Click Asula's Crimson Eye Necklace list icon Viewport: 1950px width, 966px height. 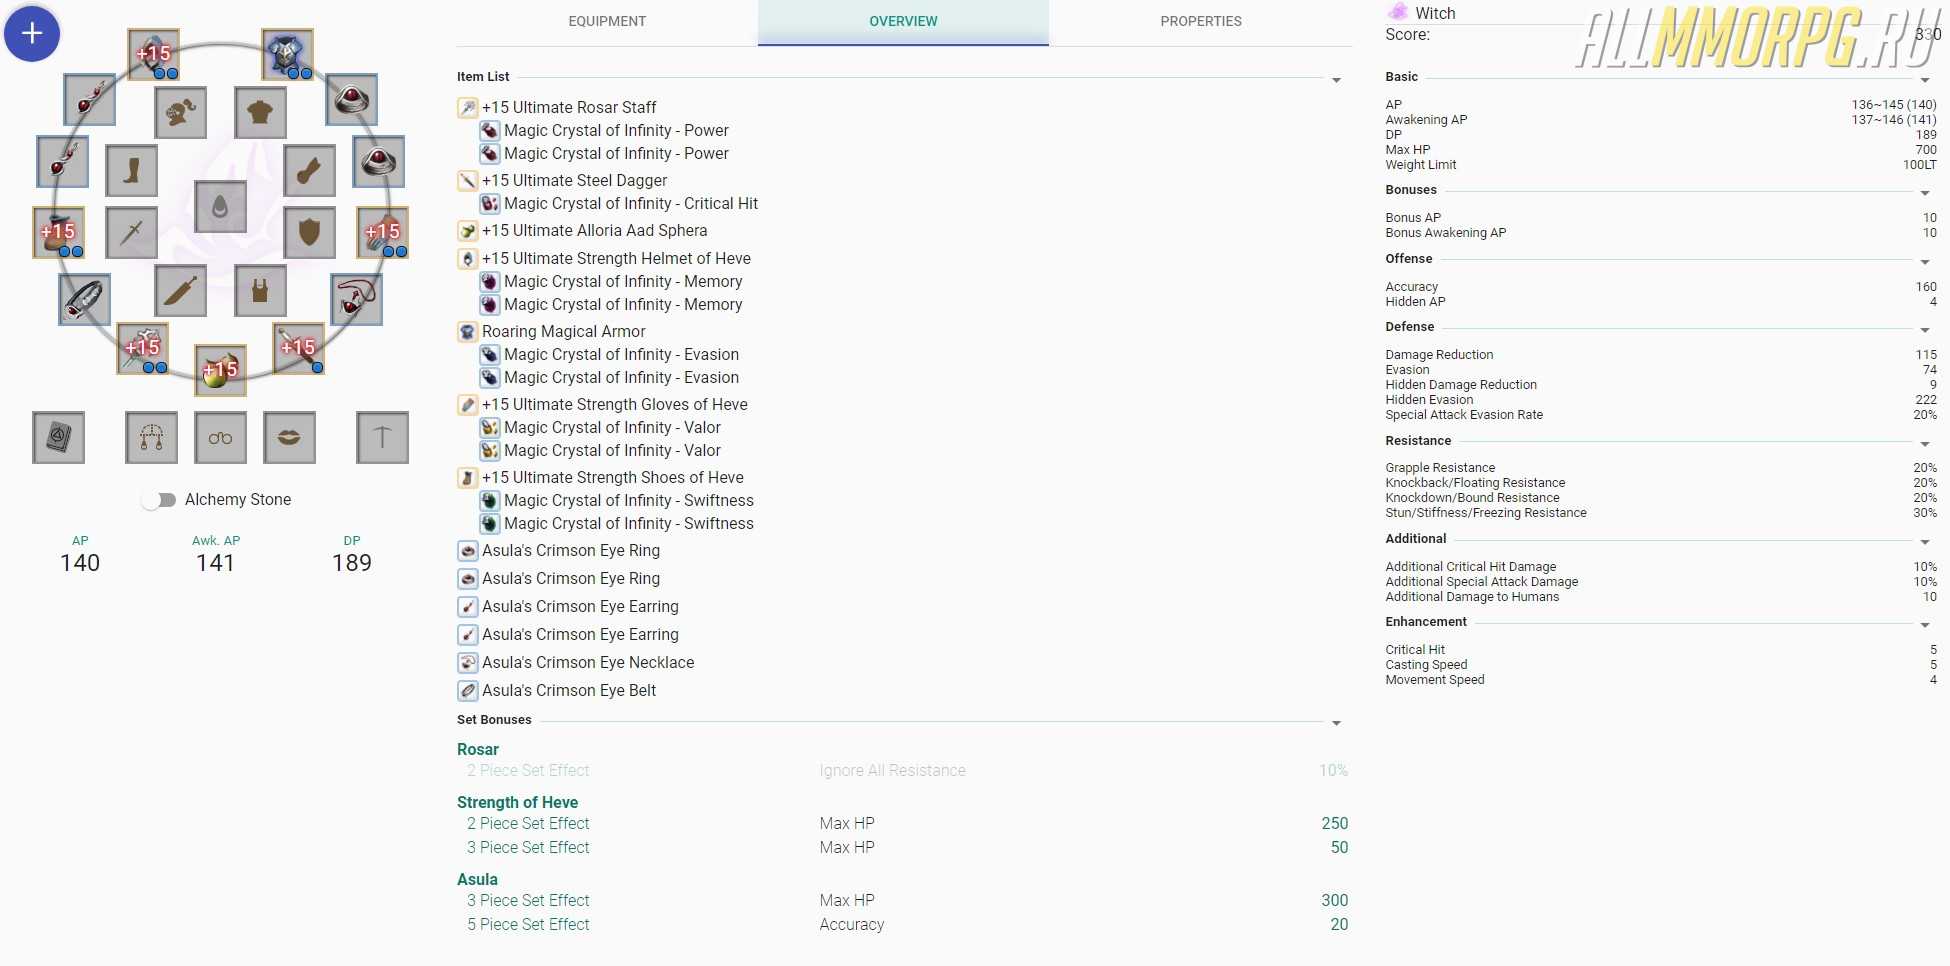(467, 662)
